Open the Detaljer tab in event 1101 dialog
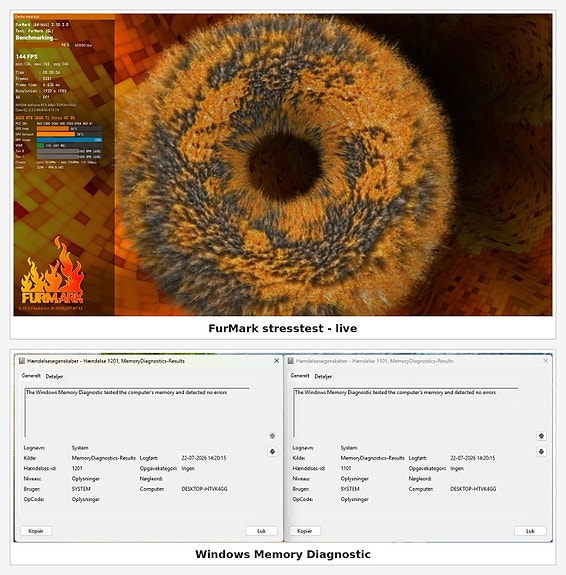 point(323,376)
